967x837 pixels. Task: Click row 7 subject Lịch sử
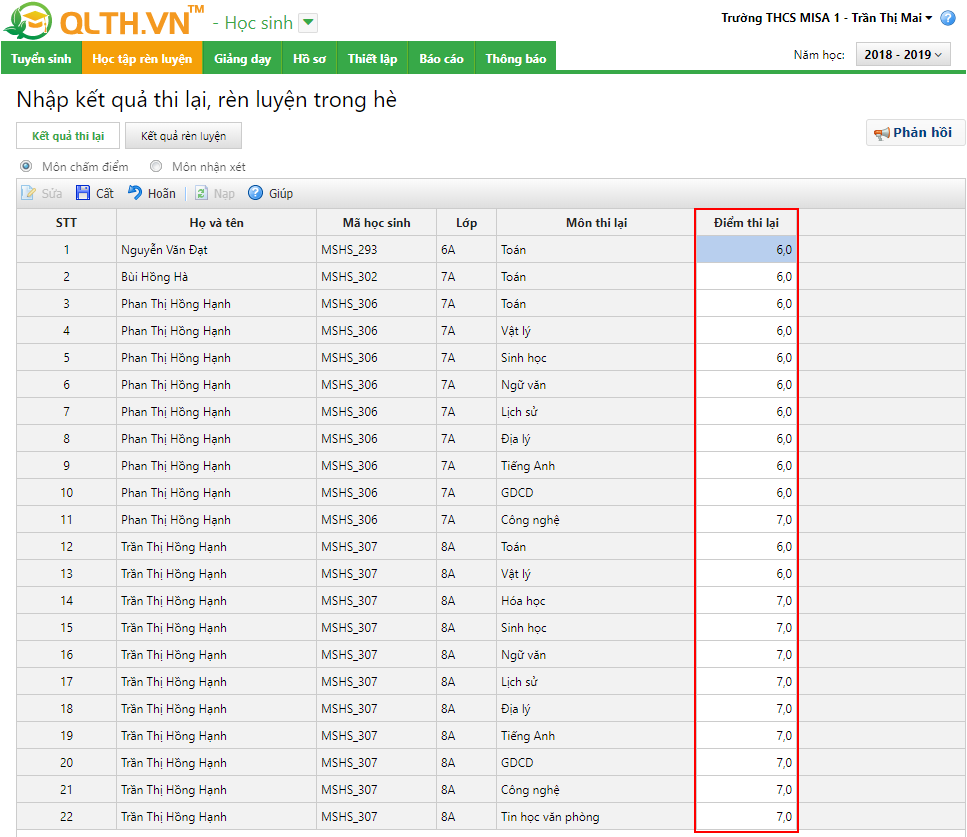pos(519,412)
